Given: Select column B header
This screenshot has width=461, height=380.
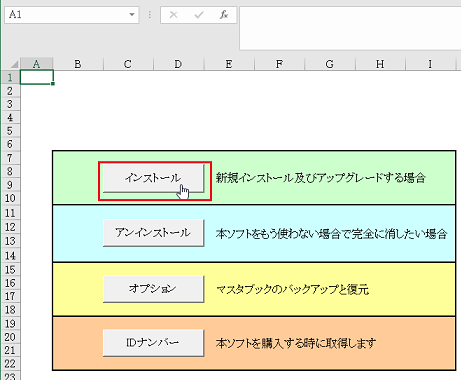Looking at the screenshot, I should [x=78, y=64].
